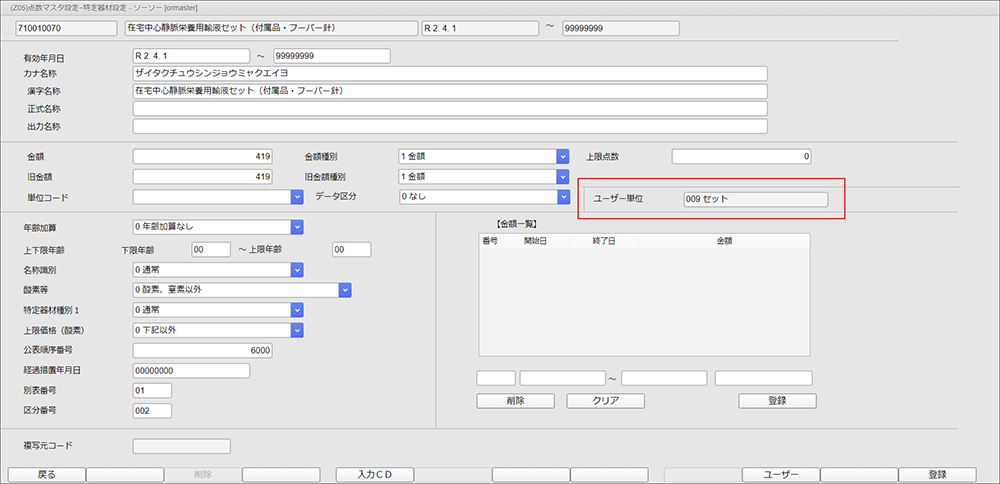Select the 金額 input field
The height and width of the screenshot is (484, 1000).
pos(203,156)
